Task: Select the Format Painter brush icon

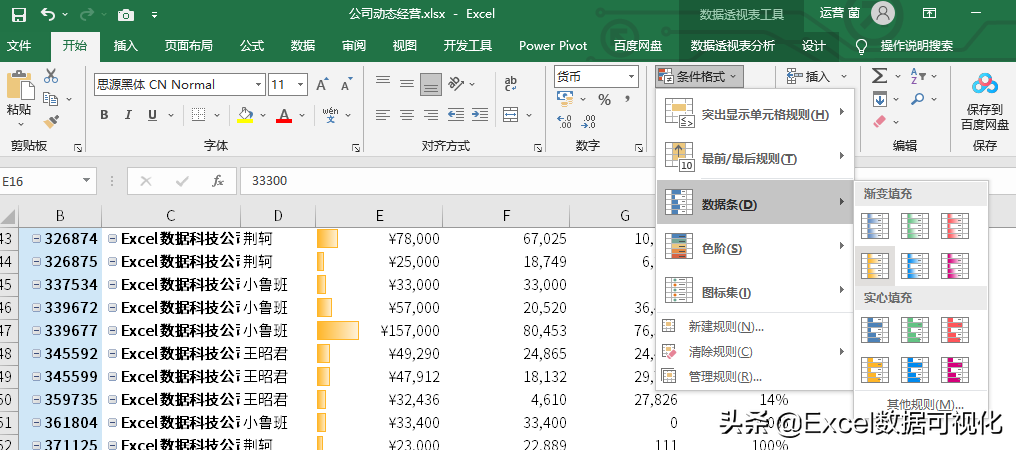Action: 51,121
